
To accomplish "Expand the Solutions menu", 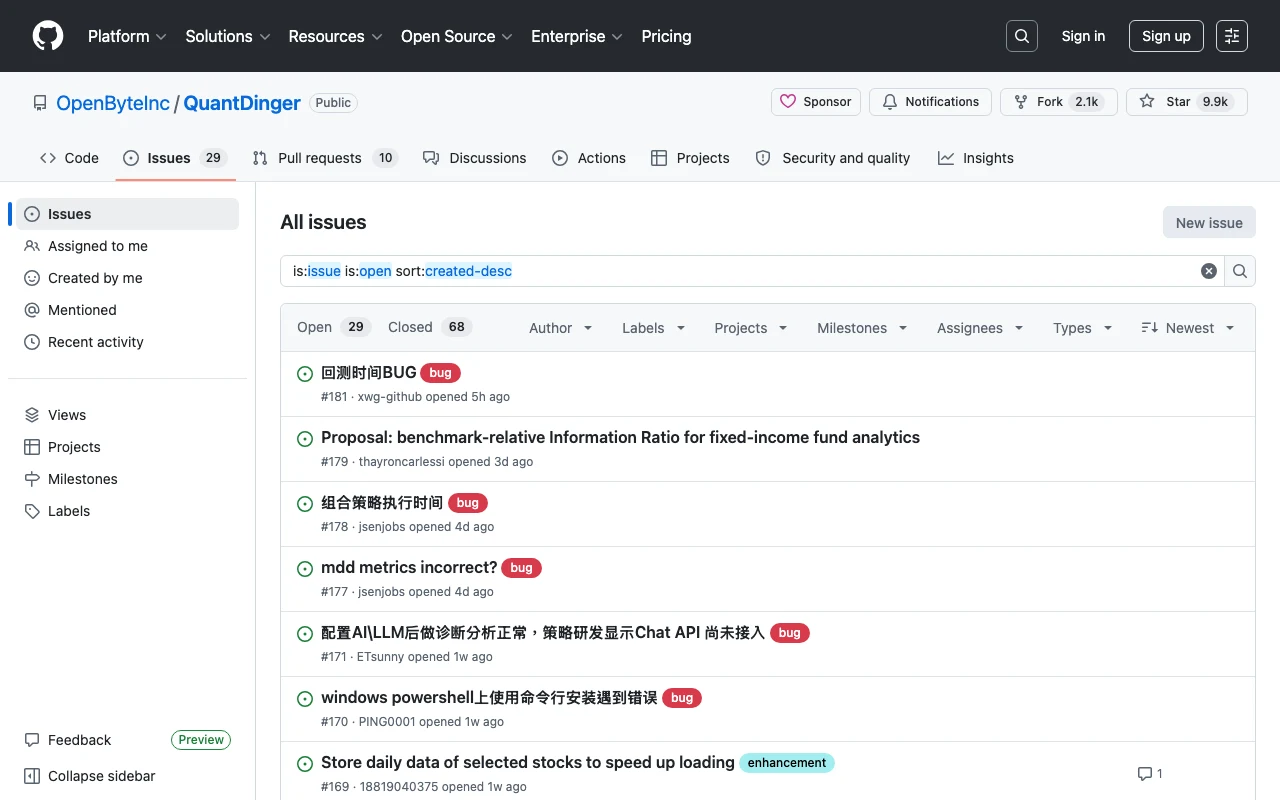I will point(228,36).
